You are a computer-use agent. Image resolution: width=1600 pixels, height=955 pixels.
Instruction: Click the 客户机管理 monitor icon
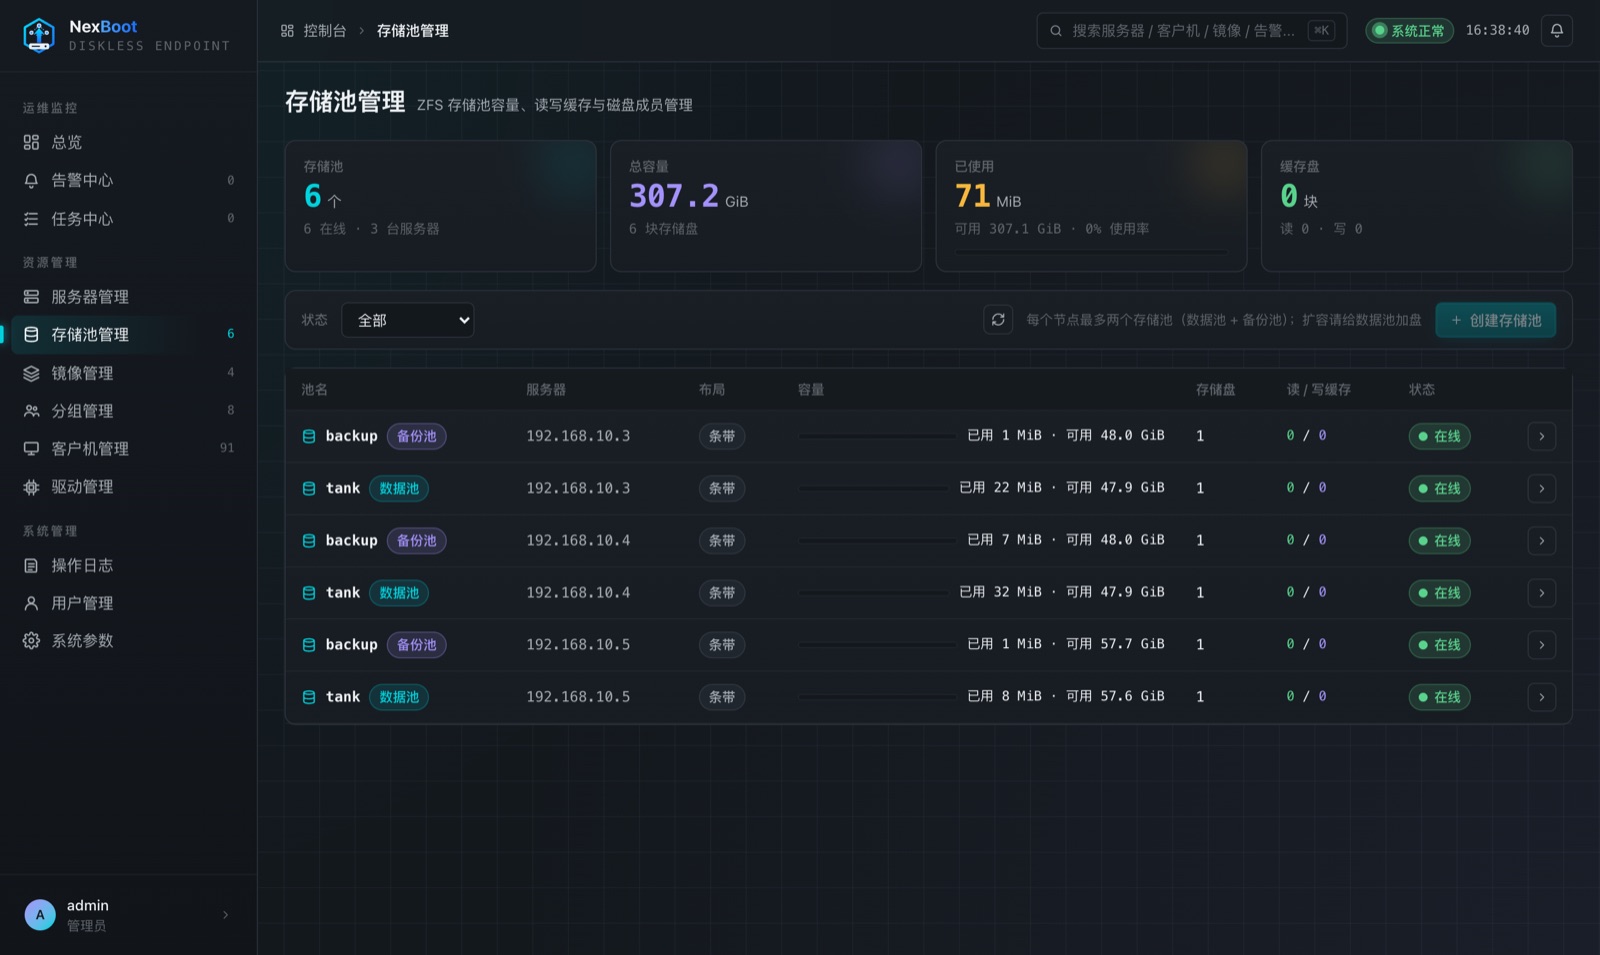(31, 449)
